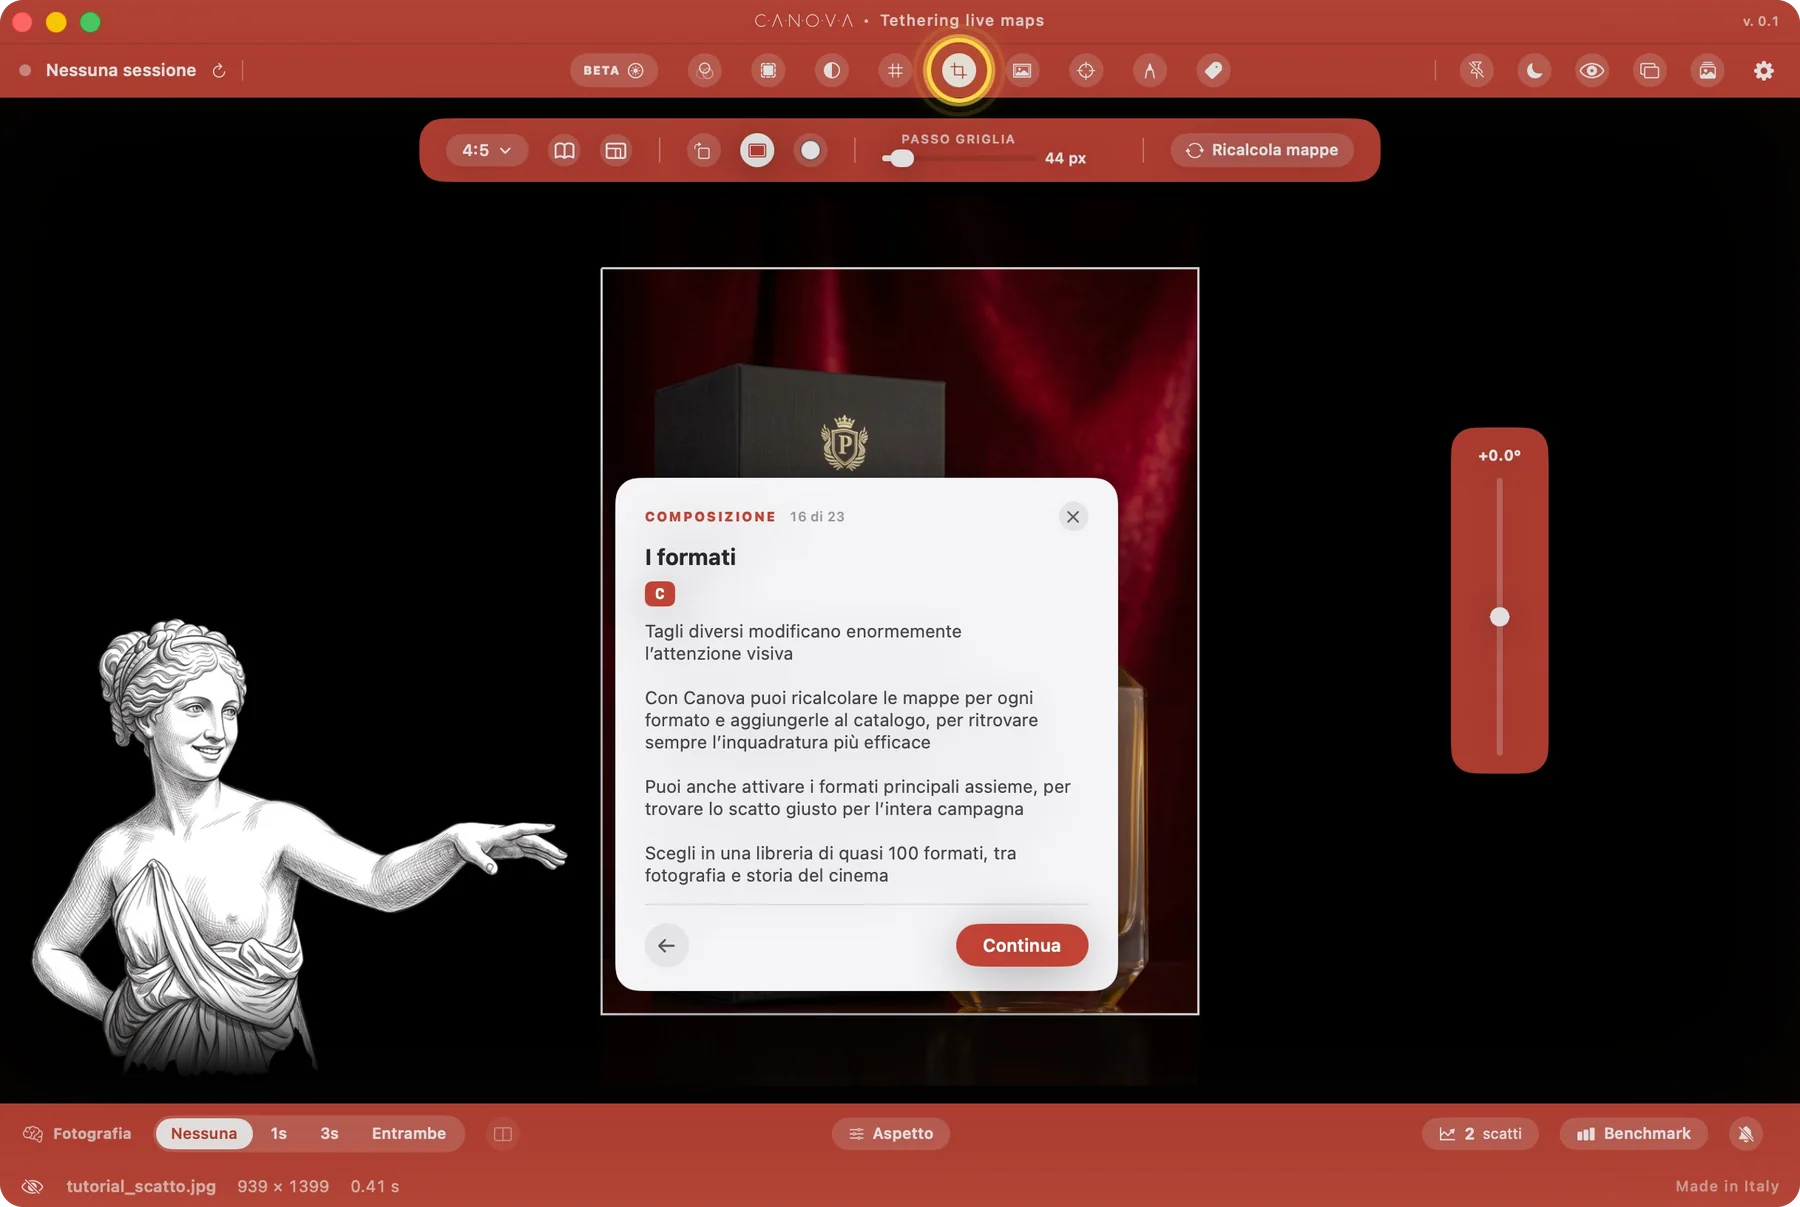Open the photo gallery stack icon
The width and height of the screenshot is (1800, 1207).
tap(1708, 70)
